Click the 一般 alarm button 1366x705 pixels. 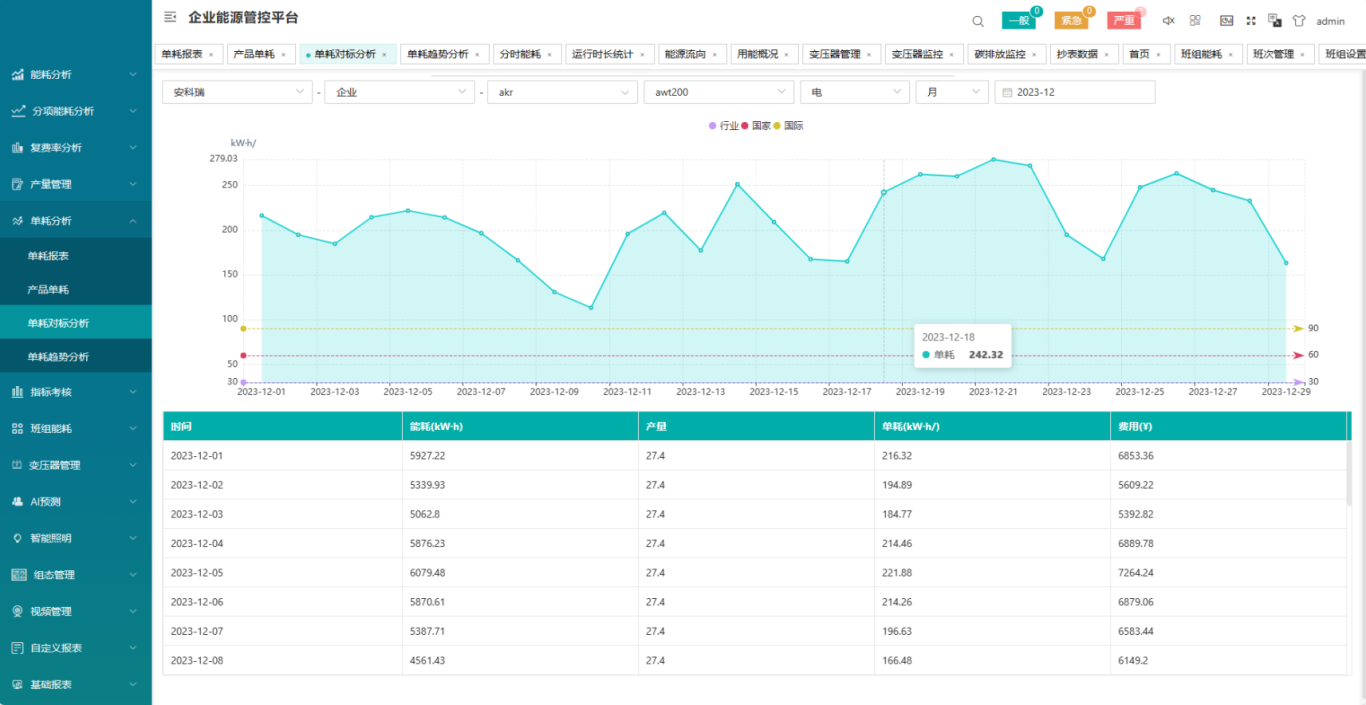(x=1019, y=21)
